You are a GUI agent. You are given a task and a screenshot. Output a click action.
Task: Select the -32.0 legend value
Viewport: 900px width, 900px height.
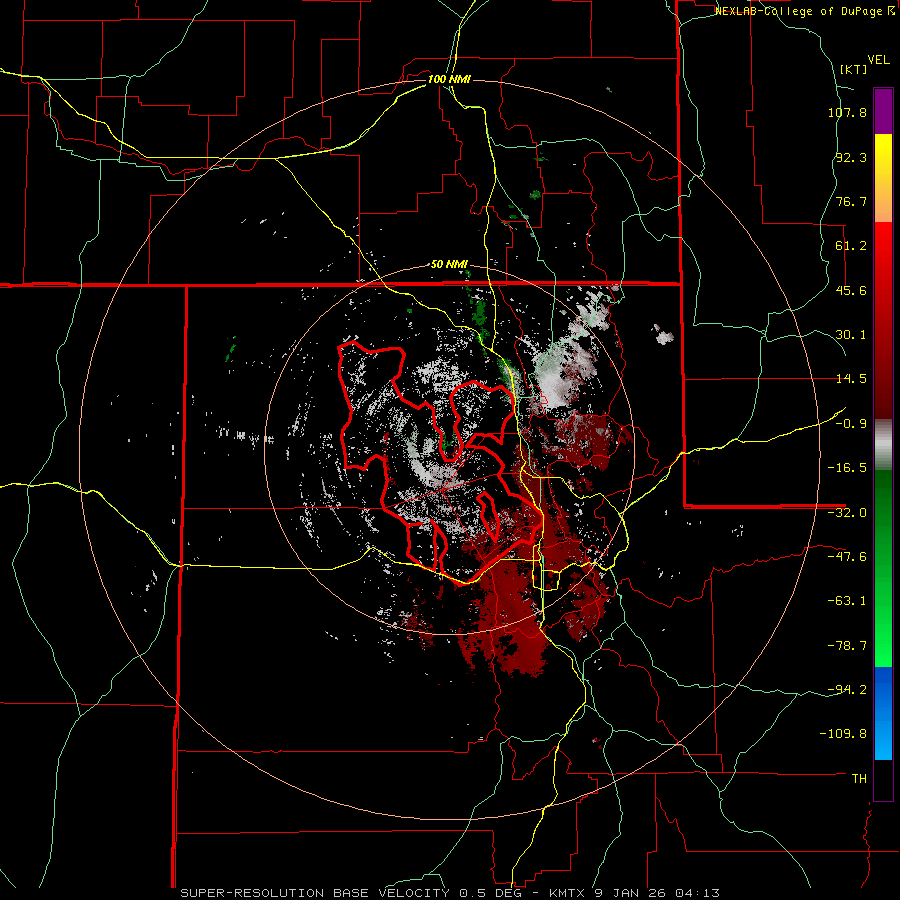click(x=847, y=513)
